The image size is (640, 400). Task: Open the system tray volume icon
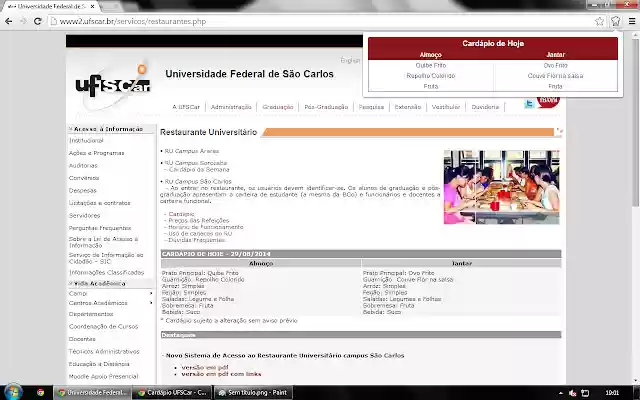click(573, 393)
